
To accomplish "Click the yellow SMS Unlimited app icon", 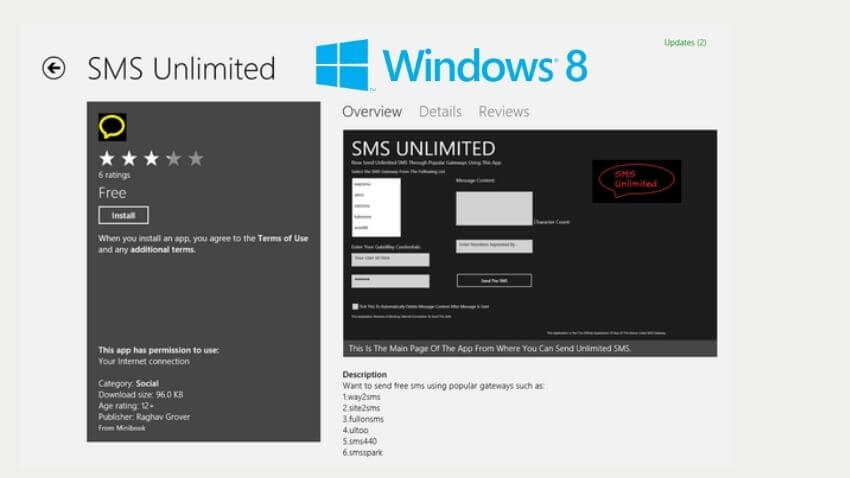I will point(112,127).
